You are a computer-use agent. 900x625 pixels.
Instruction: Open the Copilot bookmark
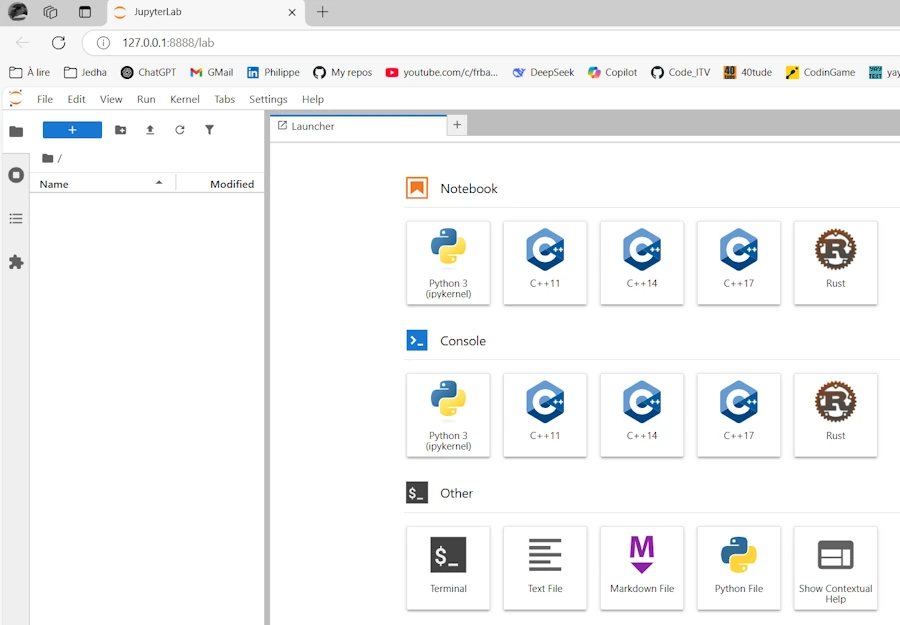tap(612, 72)
